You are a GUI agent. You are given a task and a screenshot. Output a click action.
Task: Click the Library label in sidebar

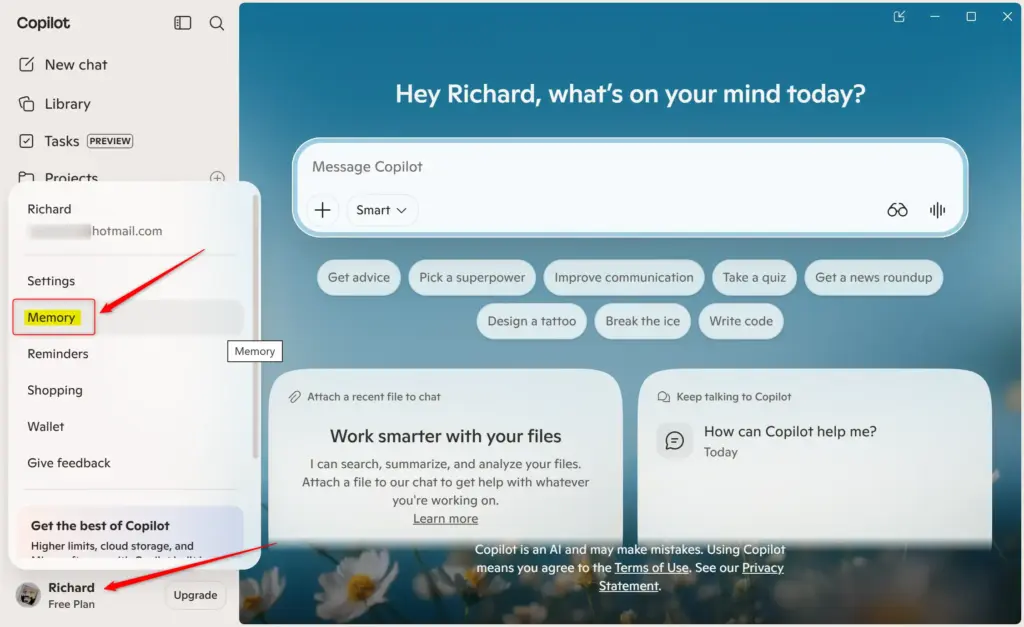click(x=67, y=104)
